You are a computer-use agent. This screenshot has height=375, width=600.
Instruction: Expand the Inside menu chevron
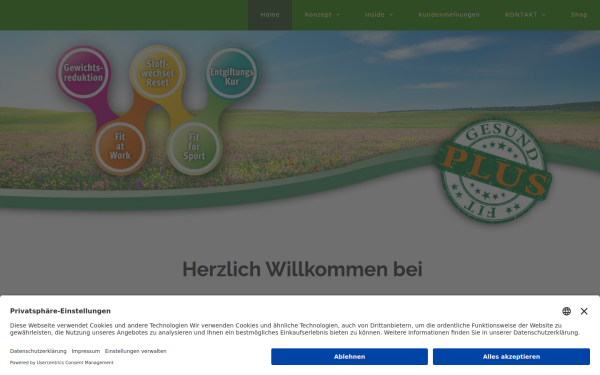point(391,15)
